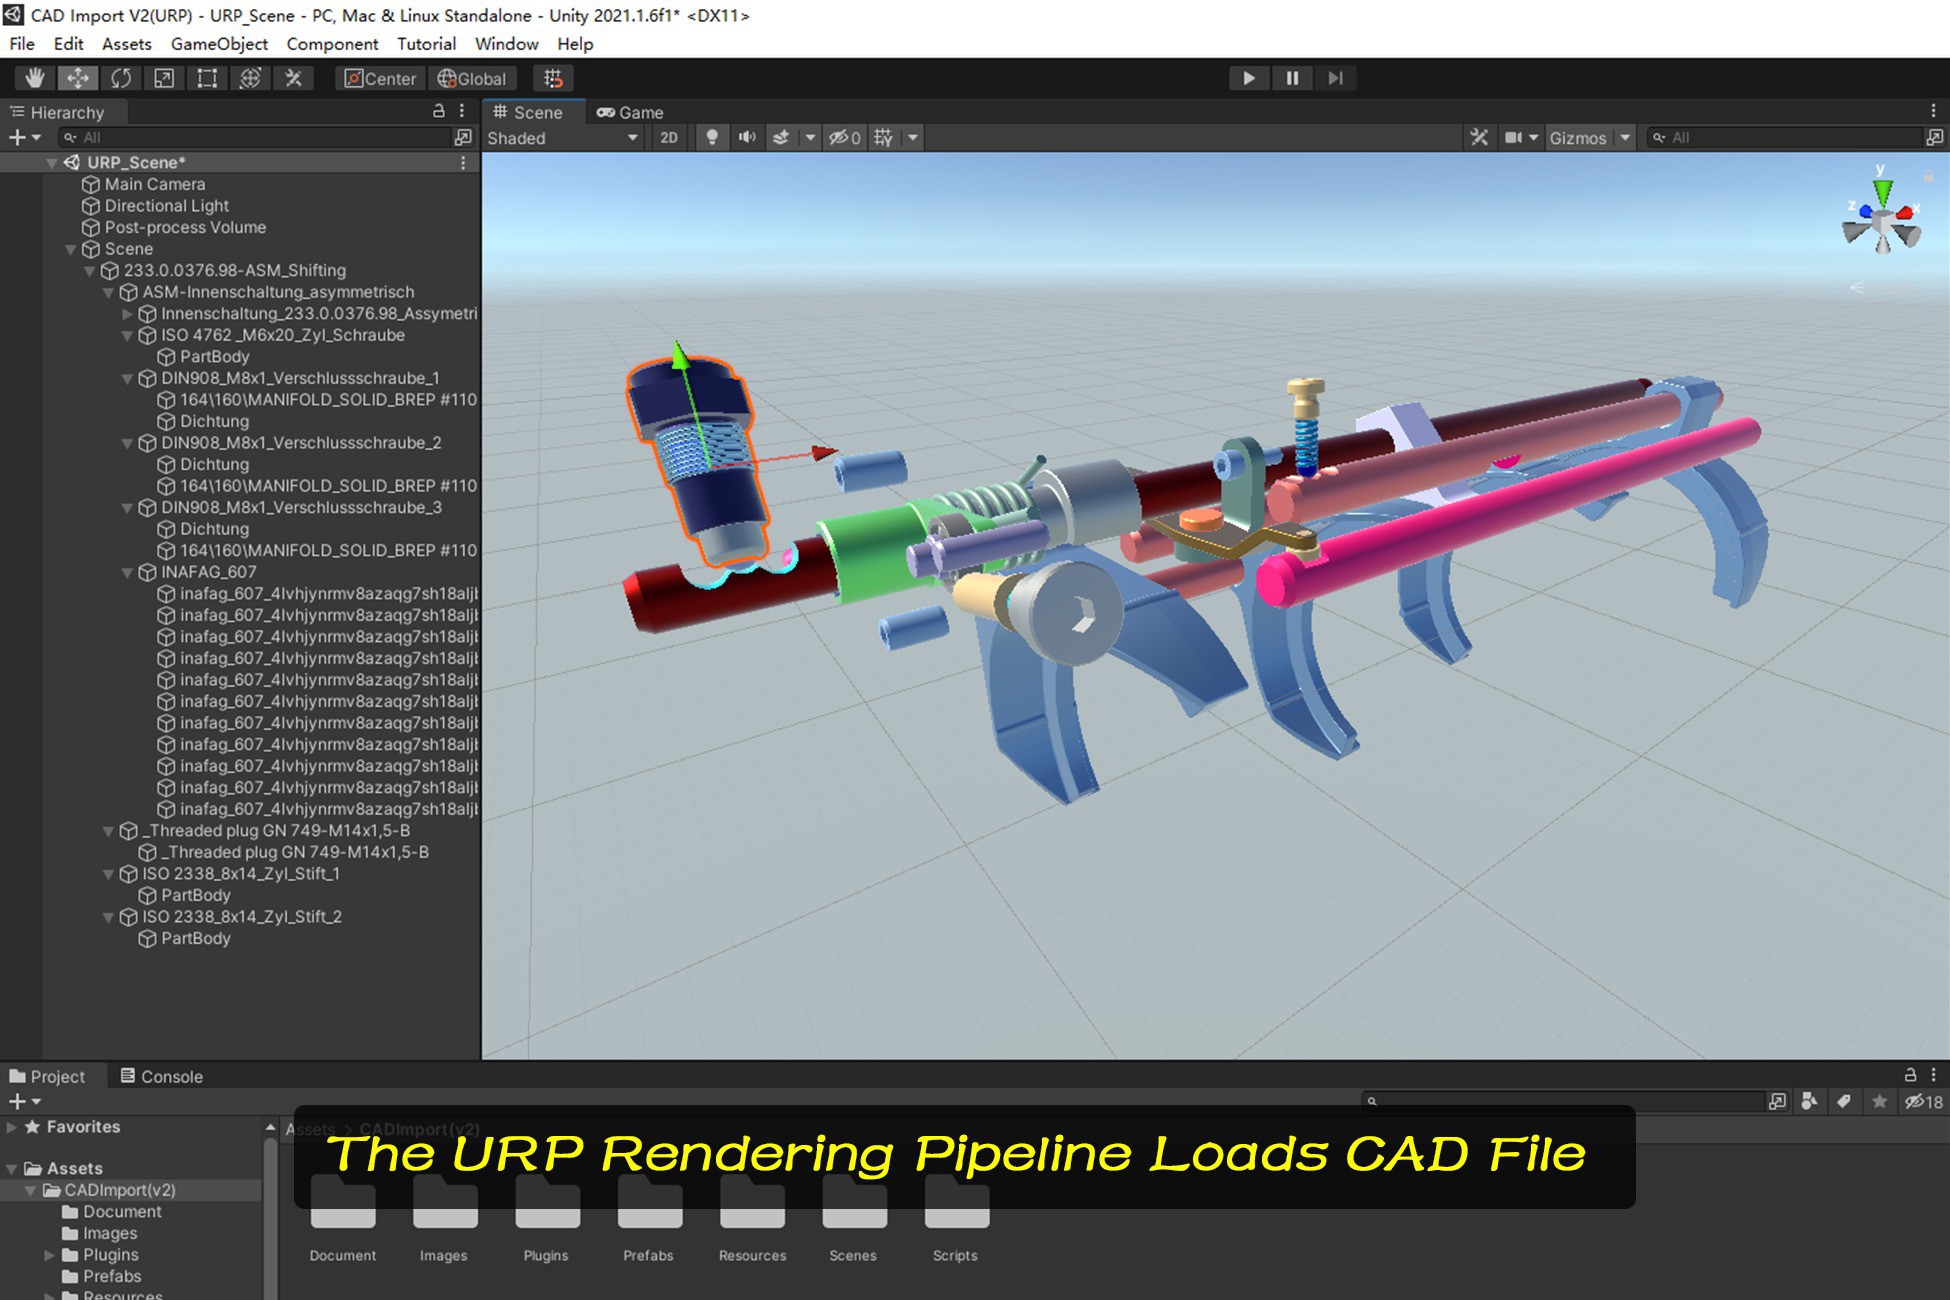1950x1300 pixels.
Task: Toggle 2D view mode in the Scene view
Action: pyautogui.click(x=668, y=138)
